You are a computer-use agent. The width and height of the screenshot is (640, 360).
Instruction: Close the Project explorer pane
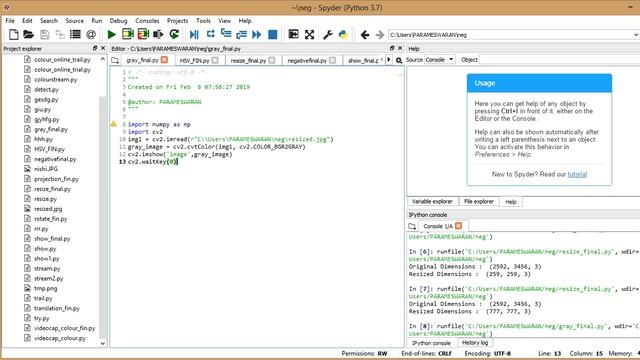[x=103, y=48]
